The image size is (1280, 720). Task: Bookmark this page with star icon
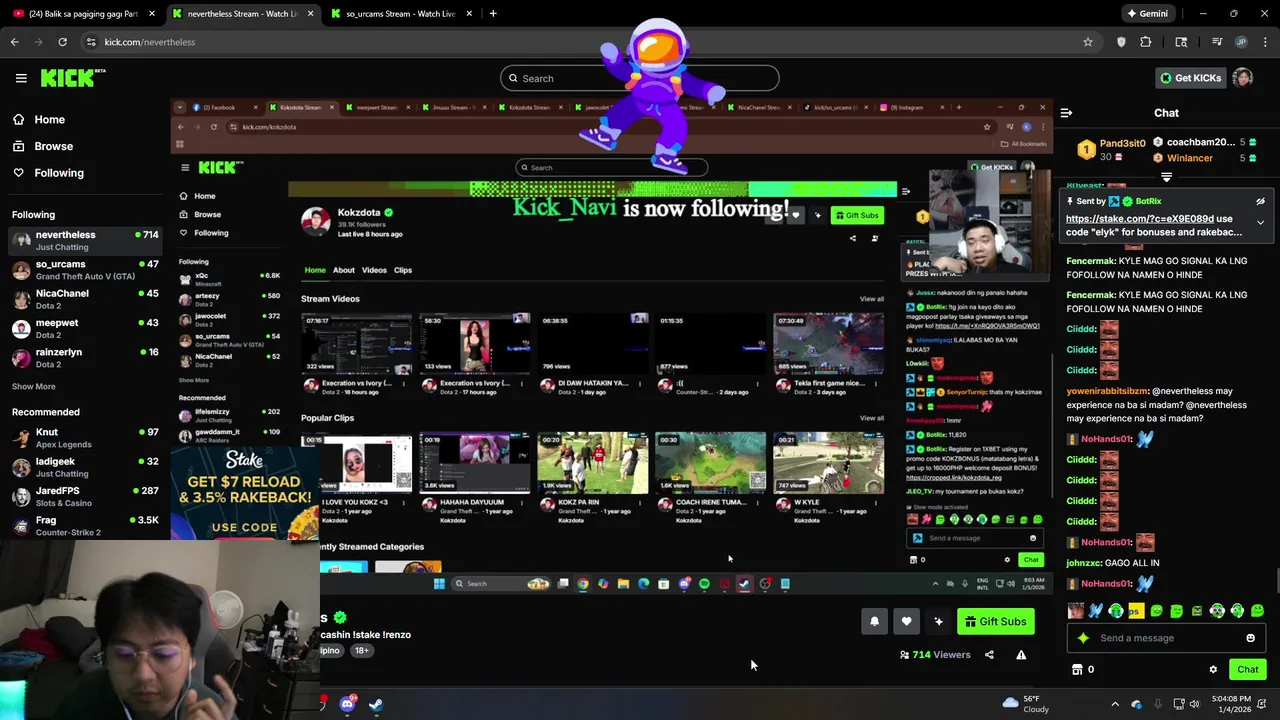click(x=1087, y=42)
